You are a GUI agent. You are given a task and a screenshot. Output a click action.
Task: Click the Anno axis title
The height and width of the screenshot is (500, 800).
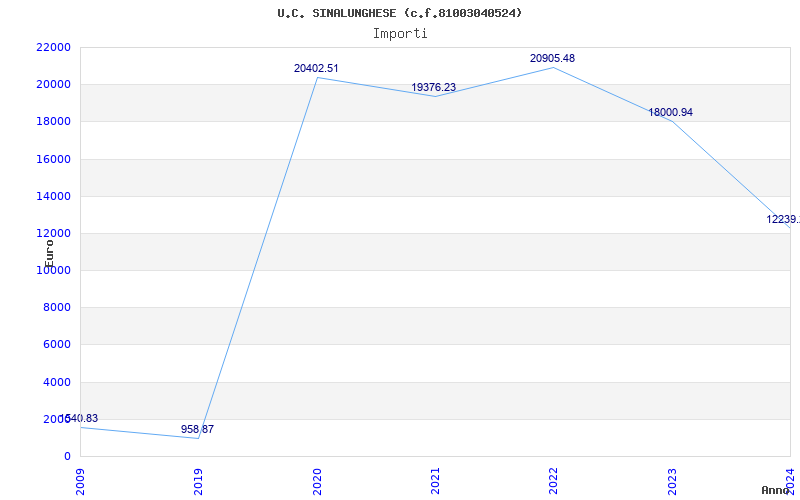coord(776,490)
